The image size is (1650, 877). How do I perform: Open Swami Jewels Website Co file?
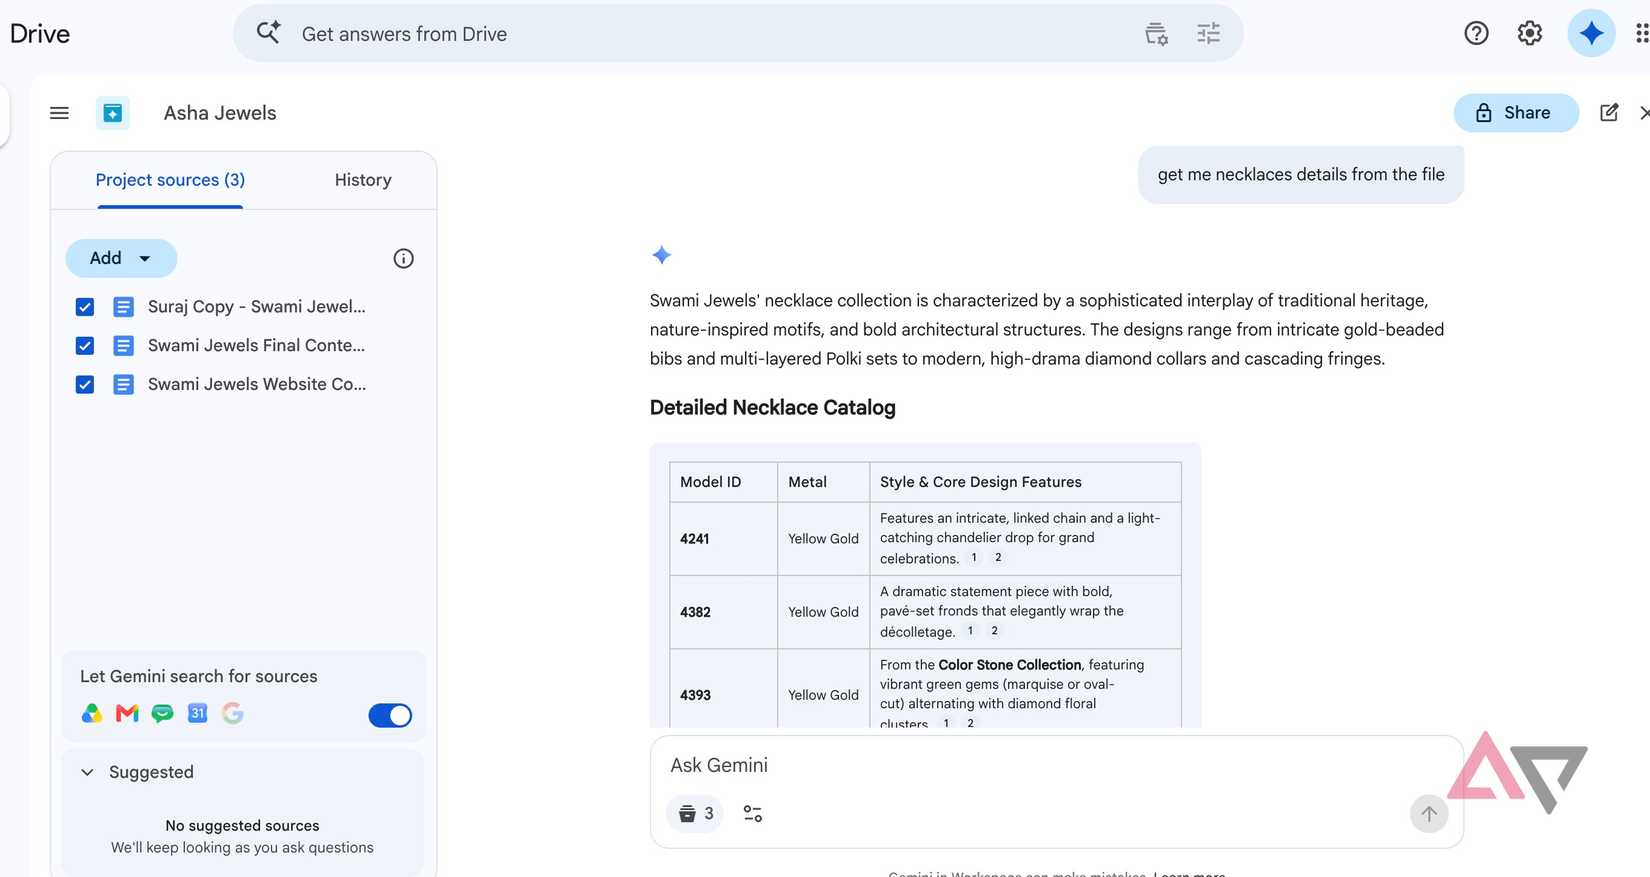click(x=257, y=384)
